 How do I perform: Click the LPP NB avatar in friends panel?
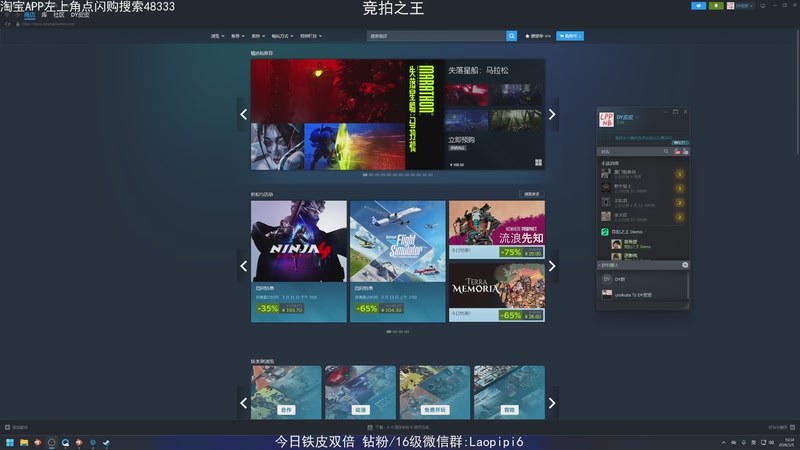(x=606, y=119)
